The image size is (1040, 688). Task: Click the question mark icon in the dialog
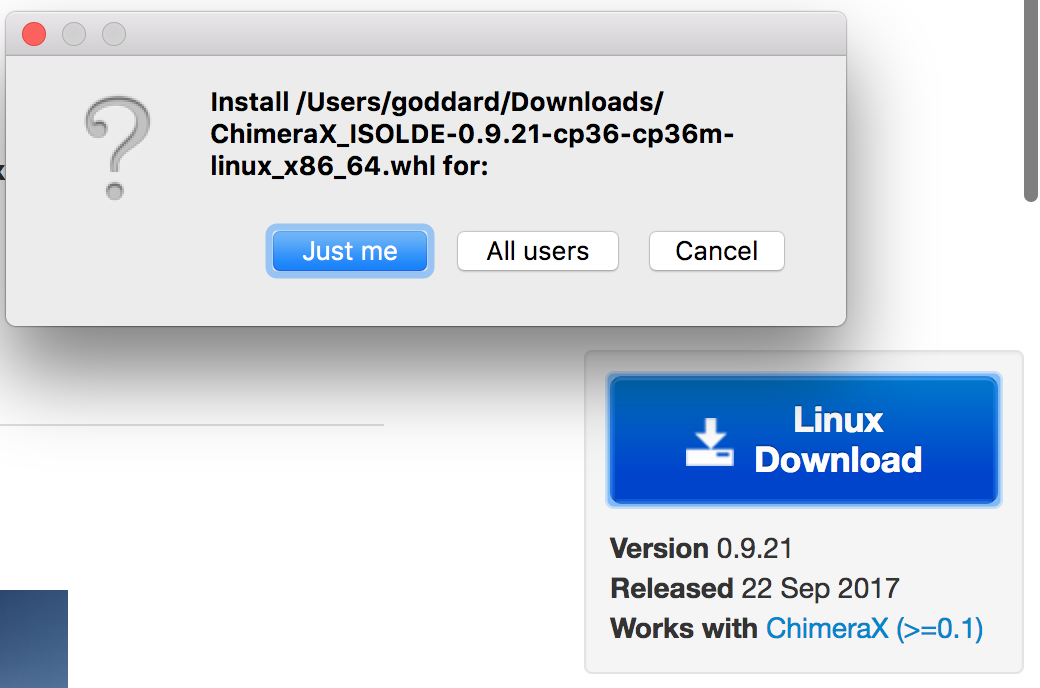tap(117, 147)
